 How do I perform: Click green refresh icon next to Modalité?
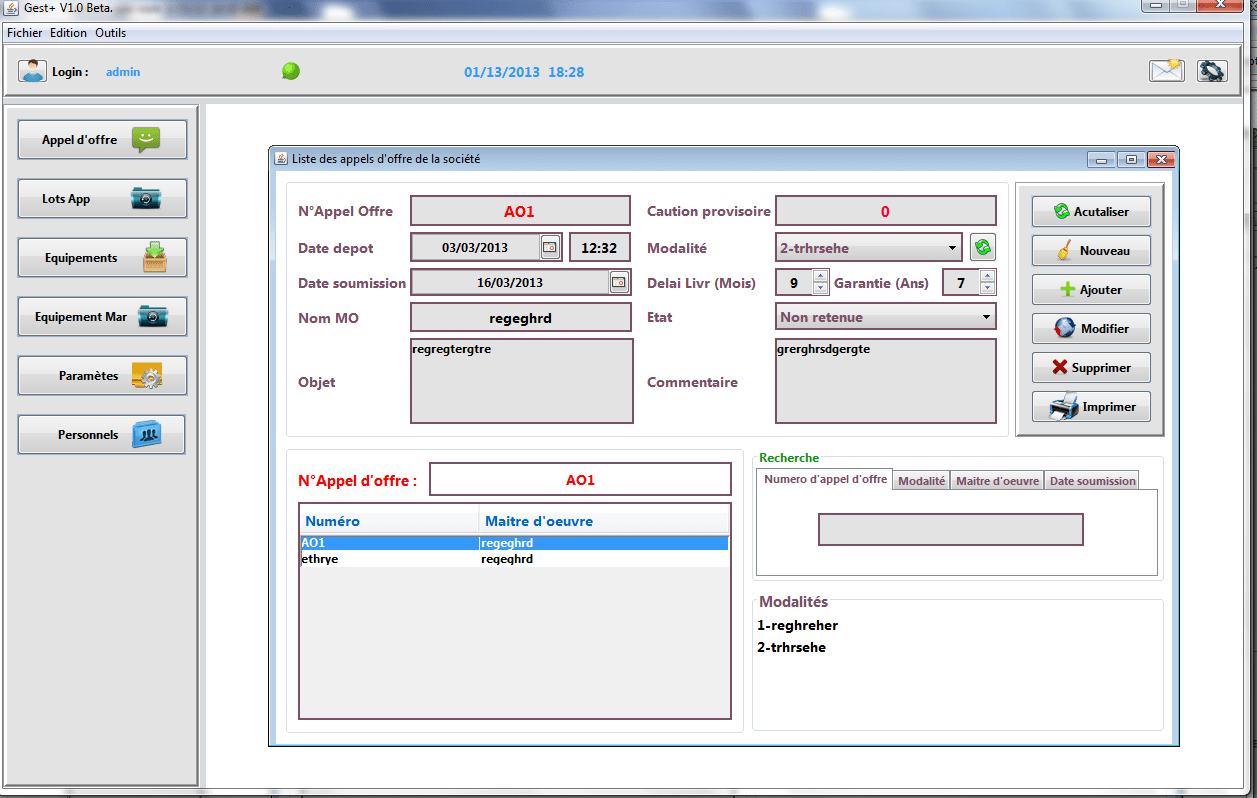tap(983, 247)
